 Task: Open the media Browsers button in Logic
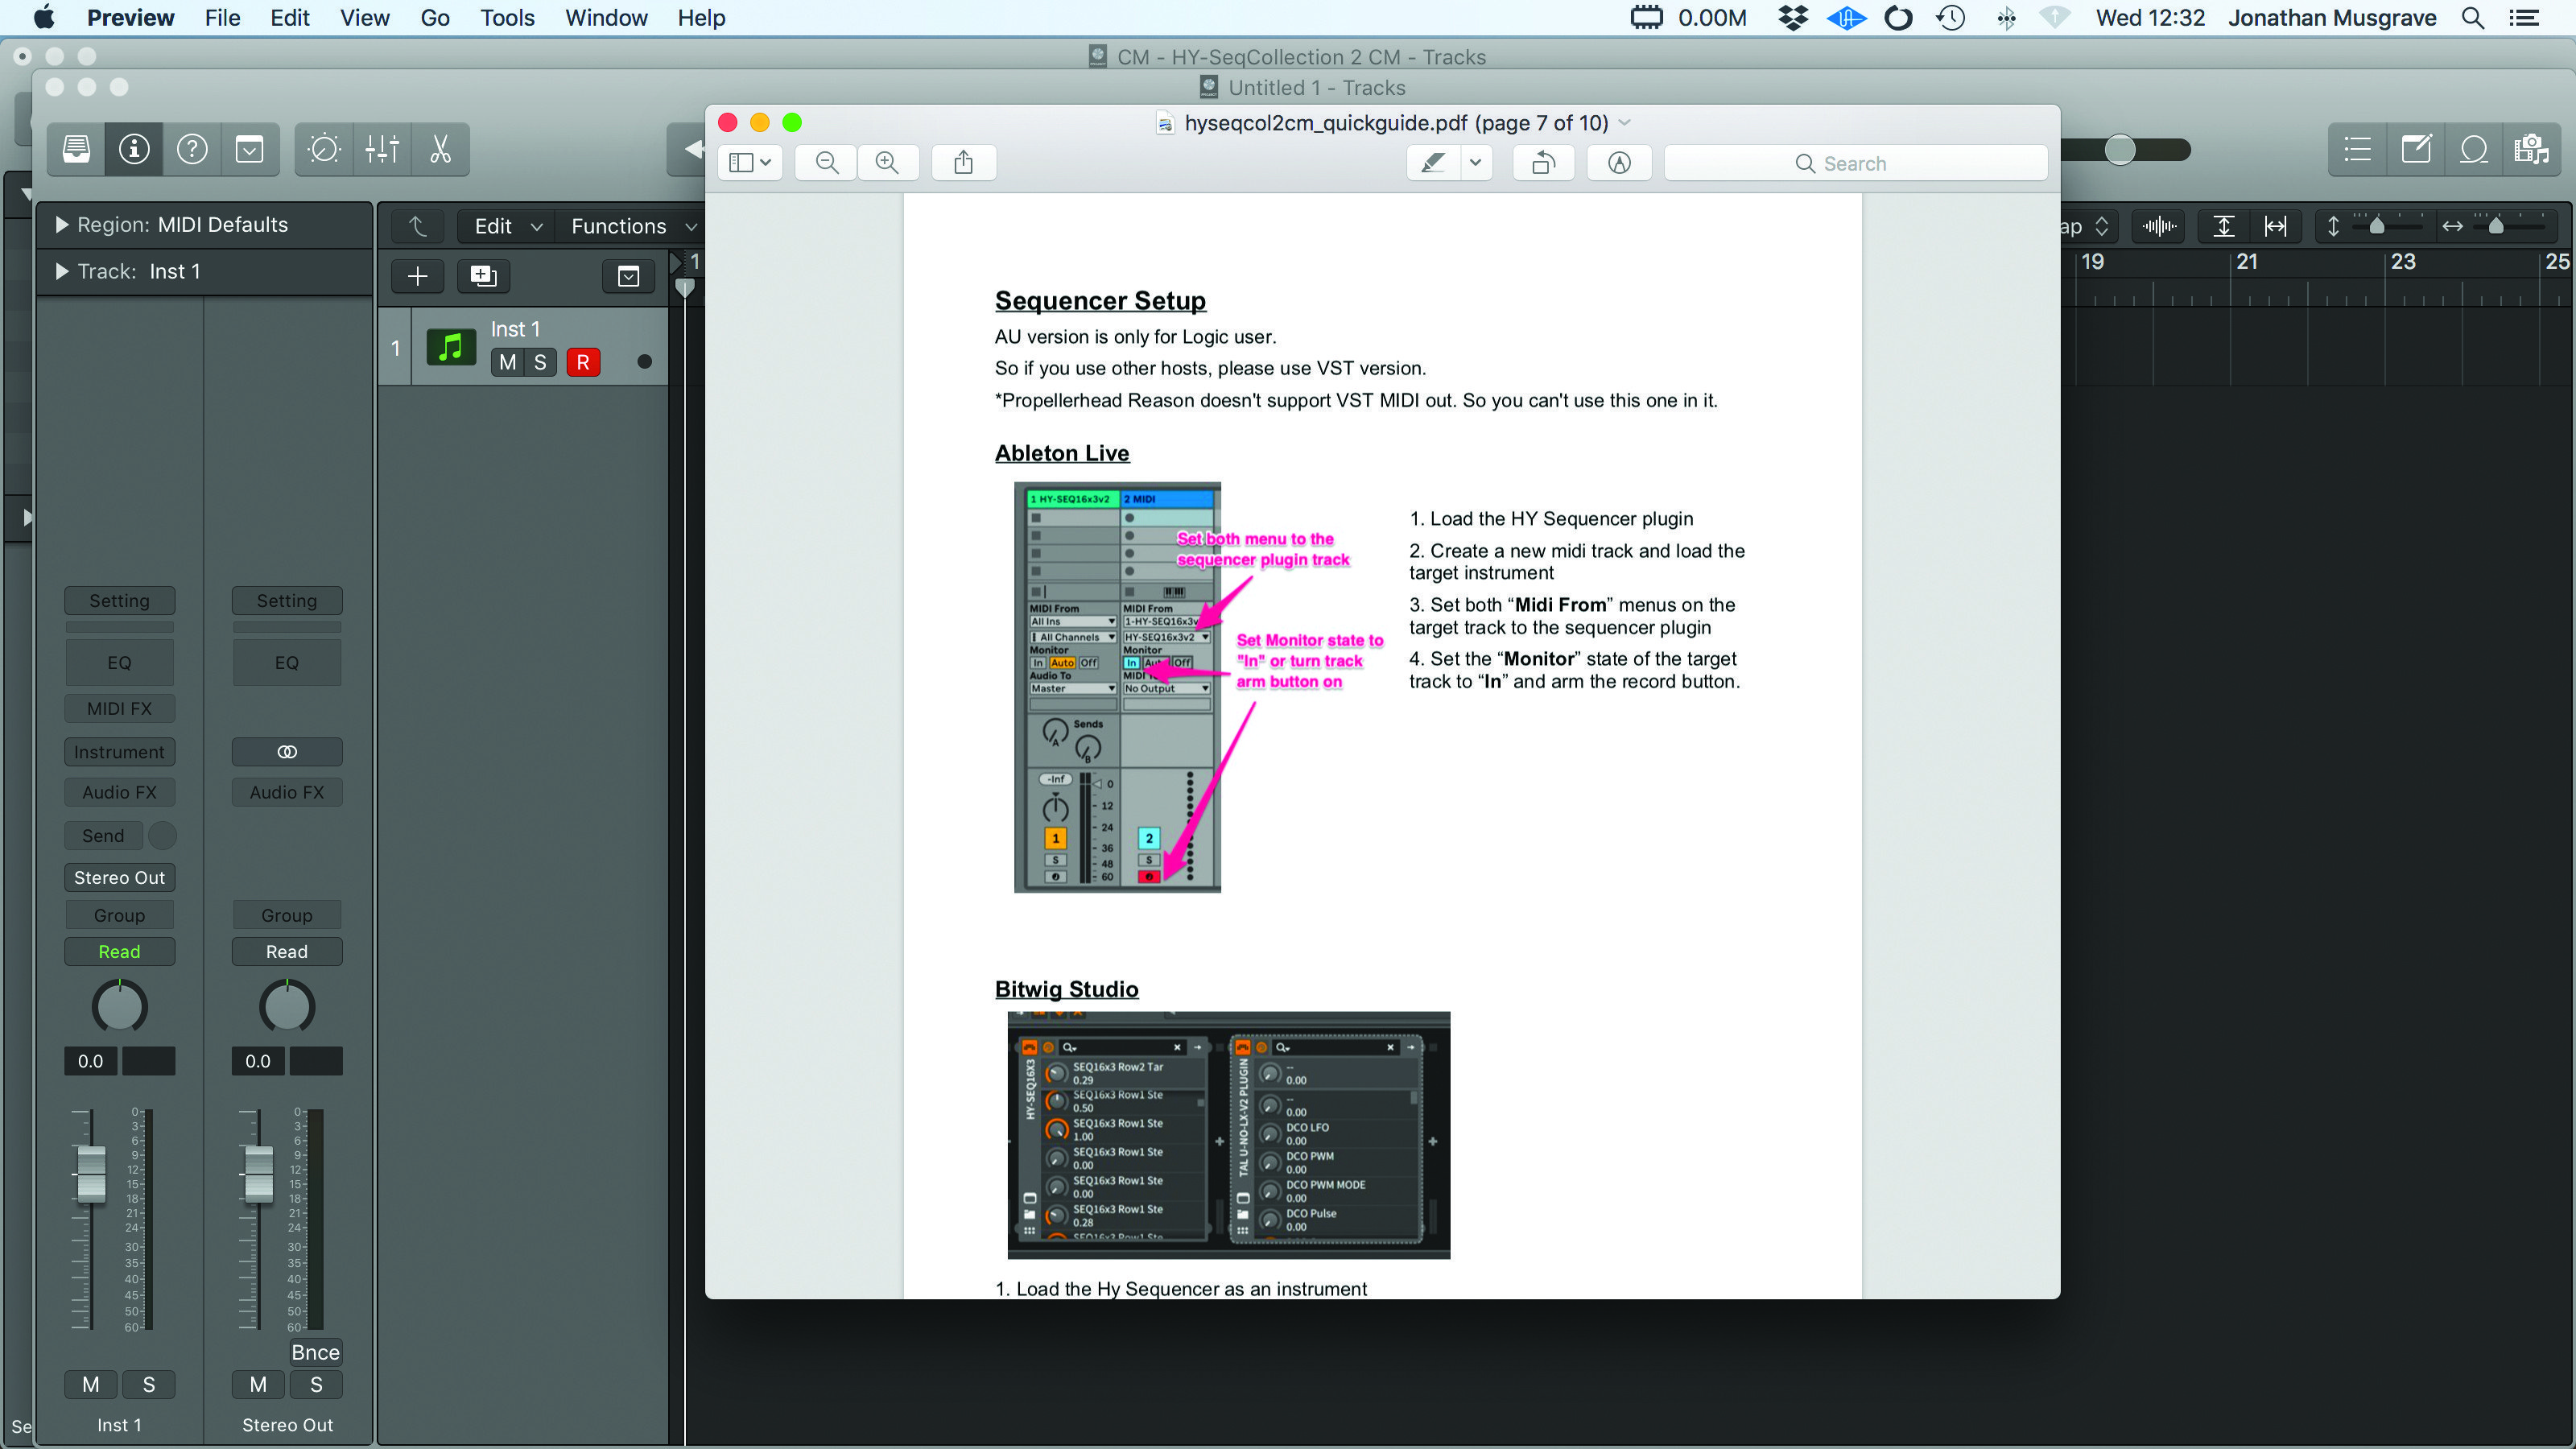2531,150
